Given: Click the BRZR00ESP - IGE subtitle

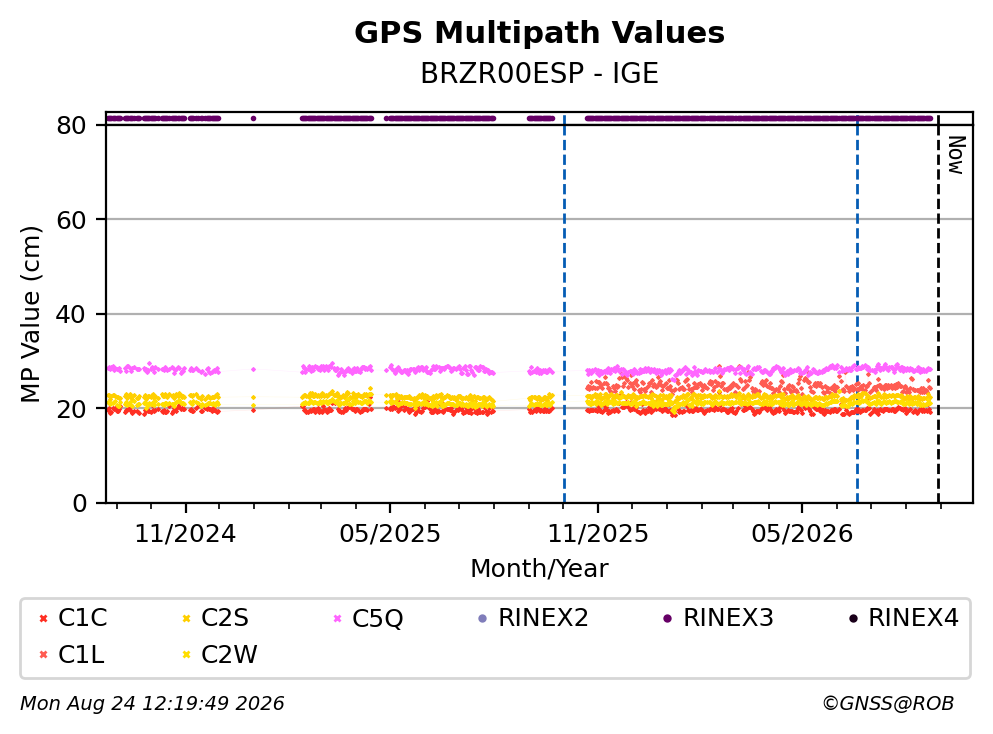Looking at the screenshot, I should (x=540, y=73).
